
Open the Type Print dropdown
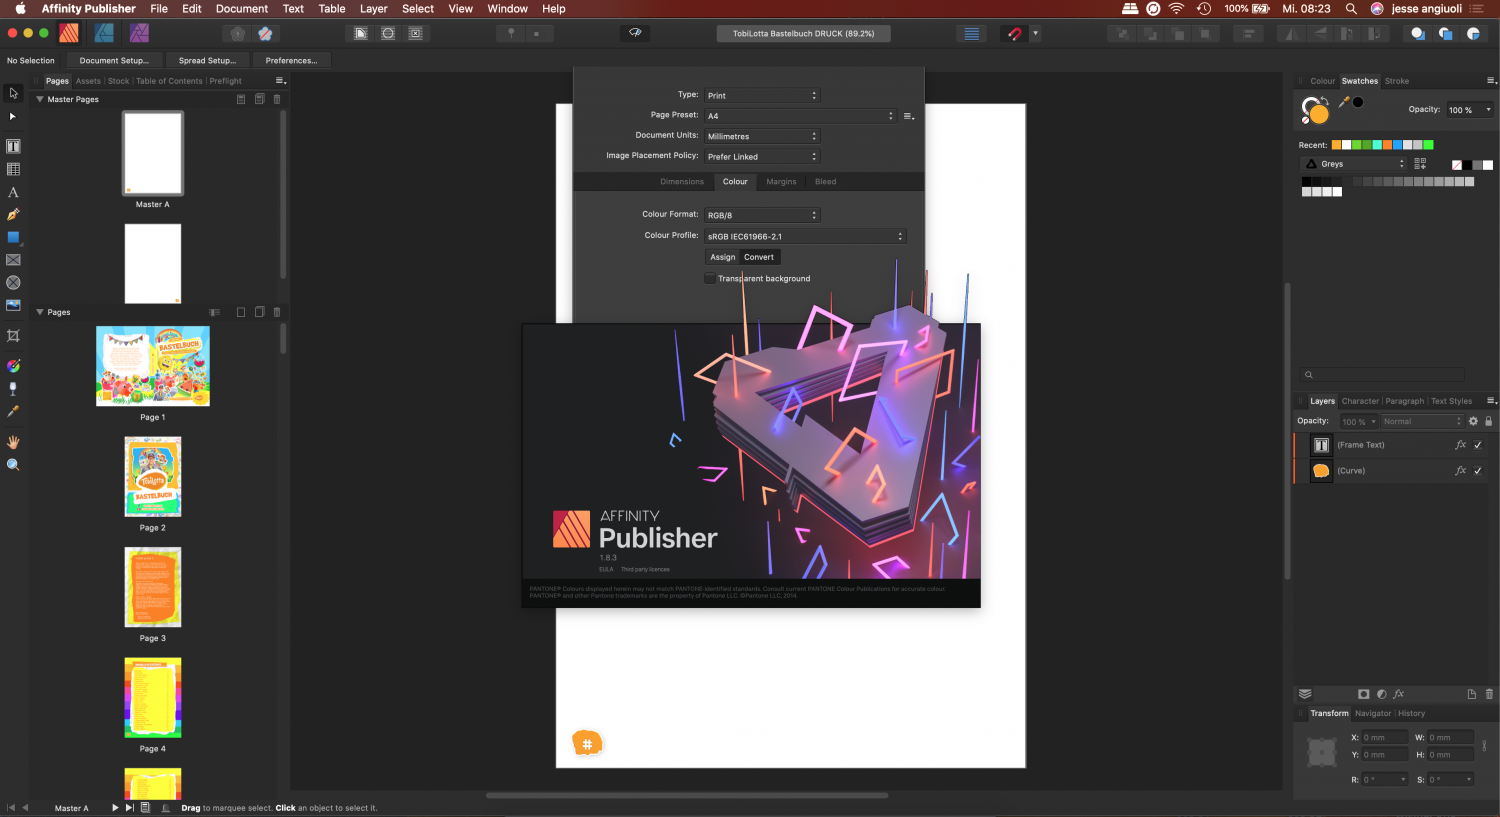click(762, 95)
